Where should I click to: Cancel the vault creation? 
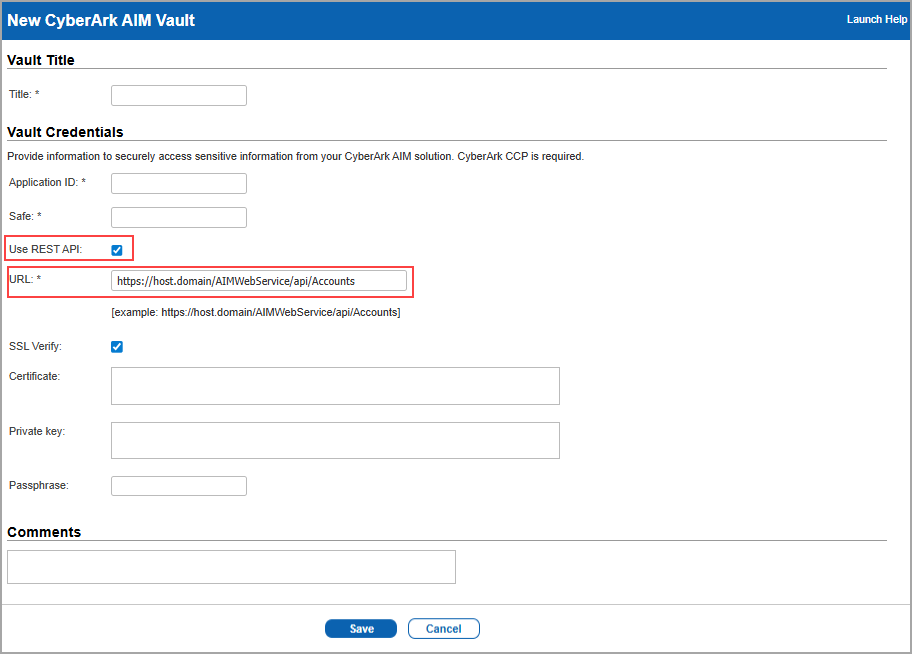pyautogui.click(x=443, y=628)
